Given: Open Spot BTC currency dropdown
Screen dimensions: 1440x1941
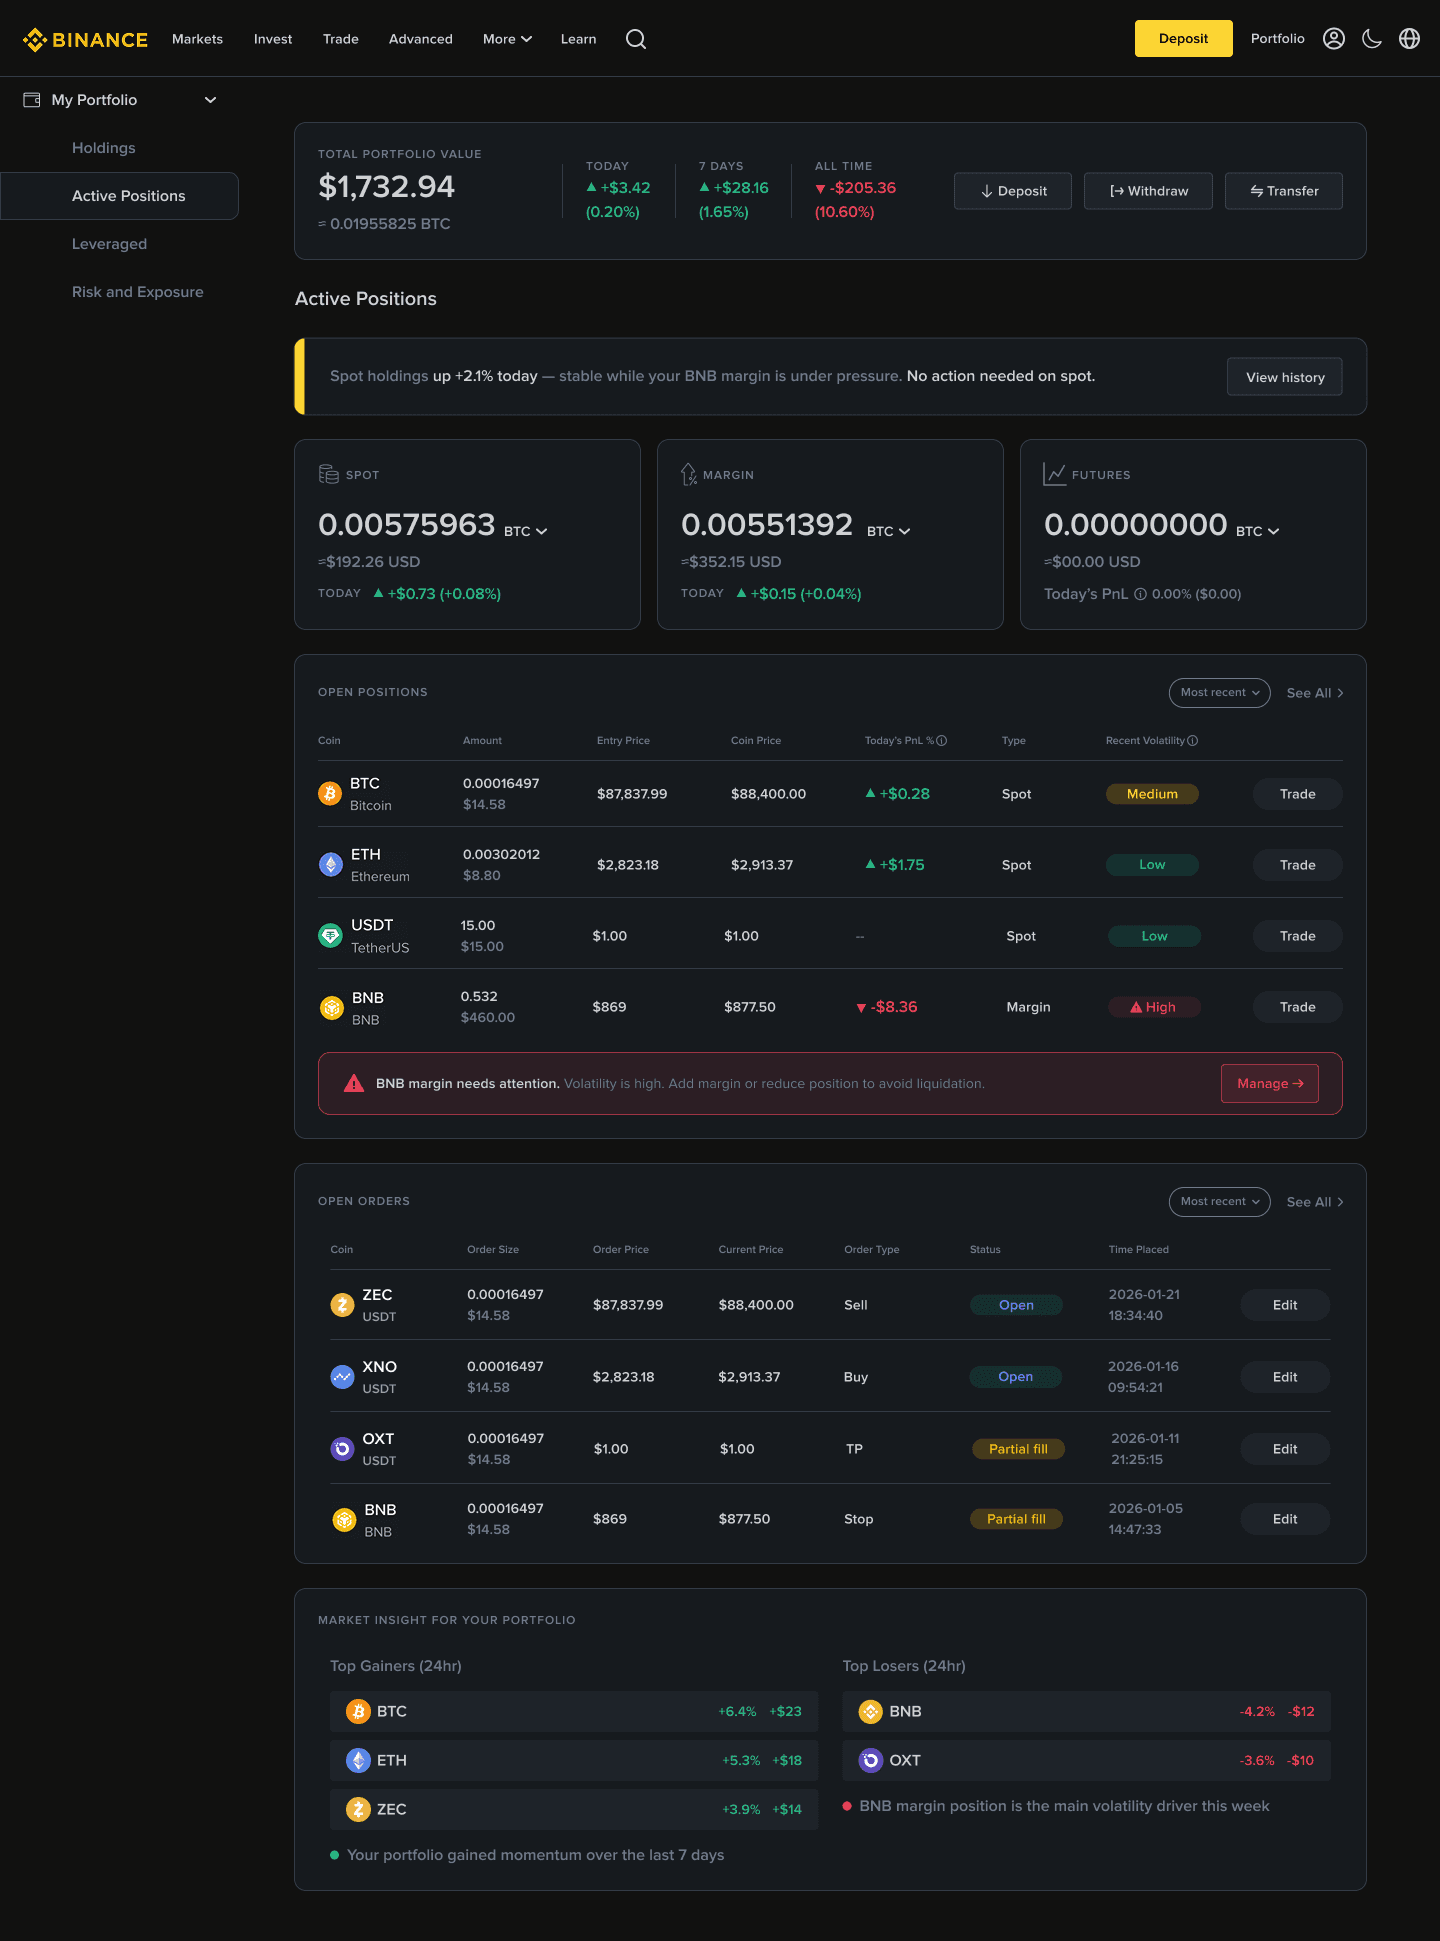Looking at the screenshot, I should click(526, 531).
